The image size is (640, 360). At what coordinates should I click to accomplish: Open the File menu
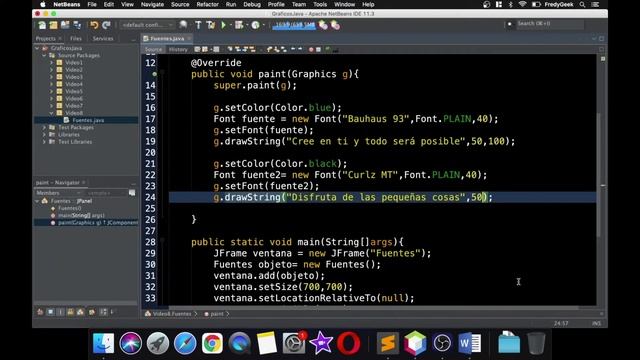(92, 4)
